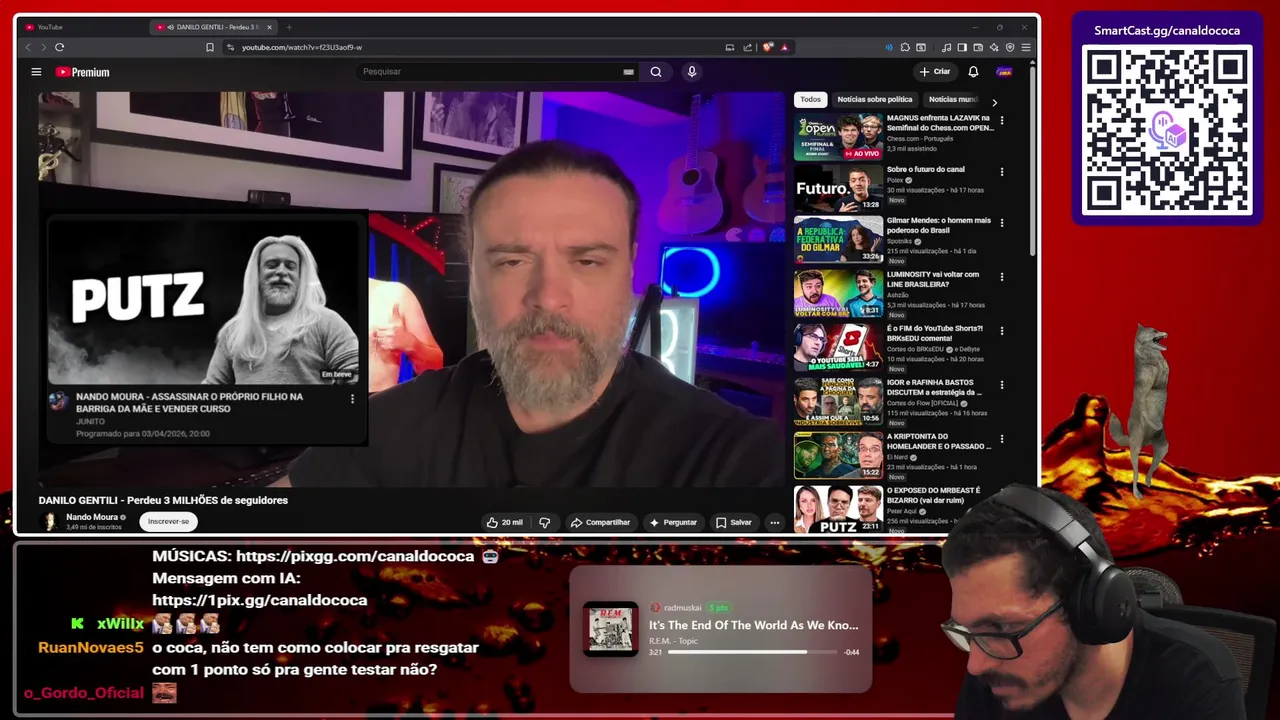Click the search magnifier button
Screen dimensions: 1280x720
656,72
